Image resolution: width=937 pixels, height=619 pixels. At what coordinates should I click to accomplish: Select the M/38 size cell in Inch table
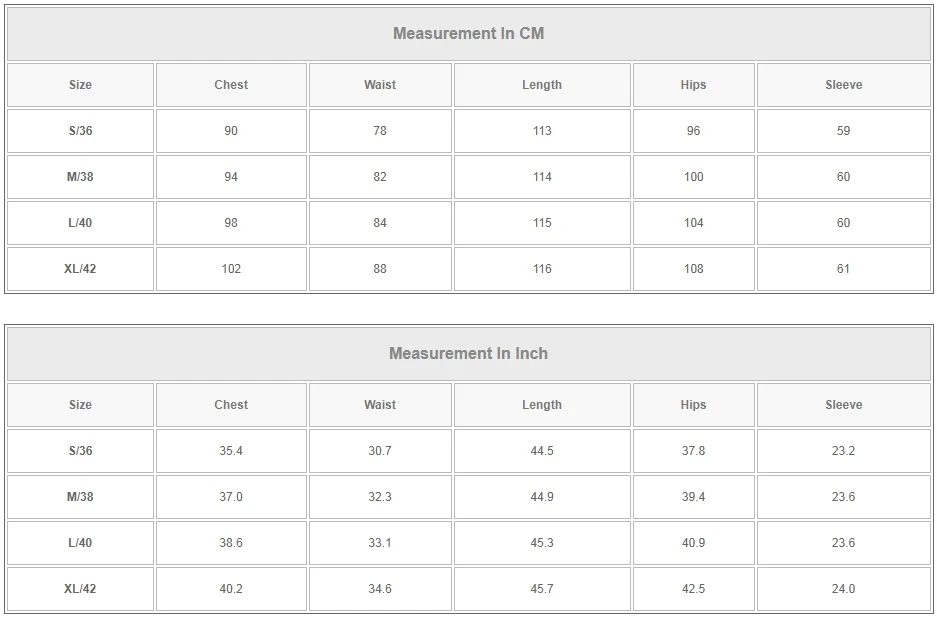tap(80, 497)
